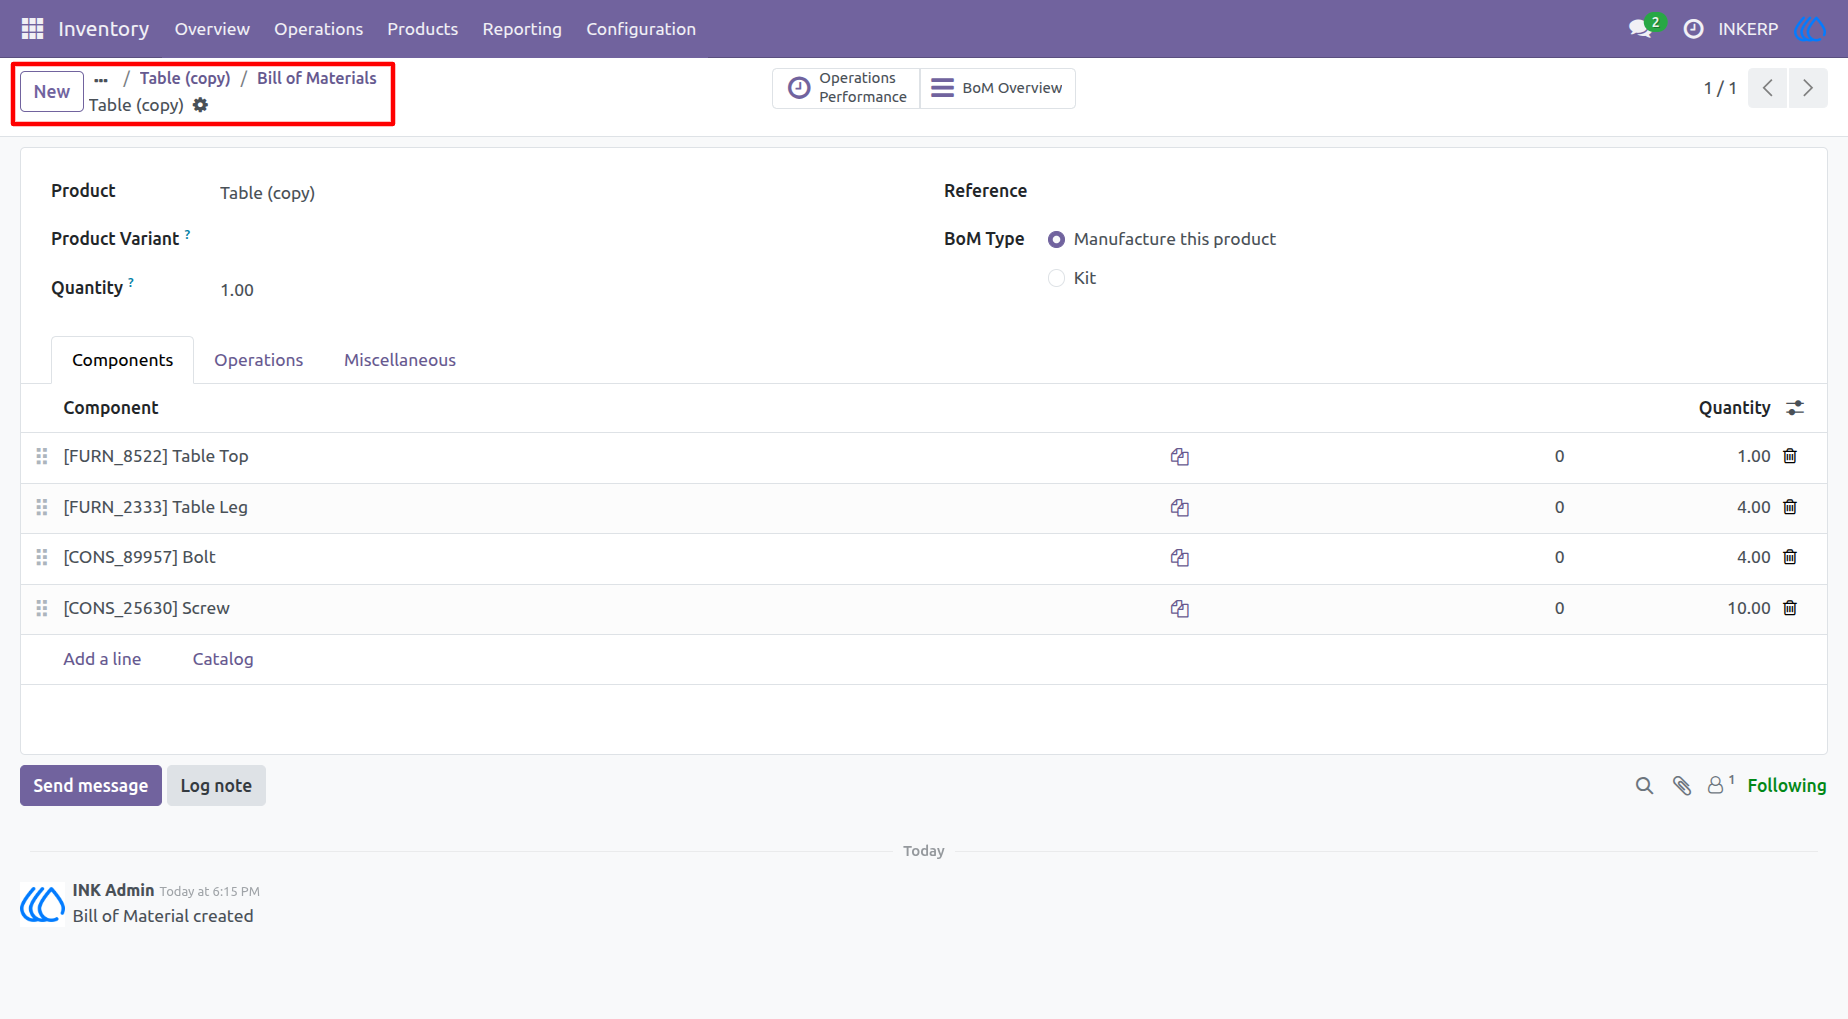Open the activities clock icon
Viewport: 1848px width, 1019px height.
pyautogui.click(x=1693, y=29)
